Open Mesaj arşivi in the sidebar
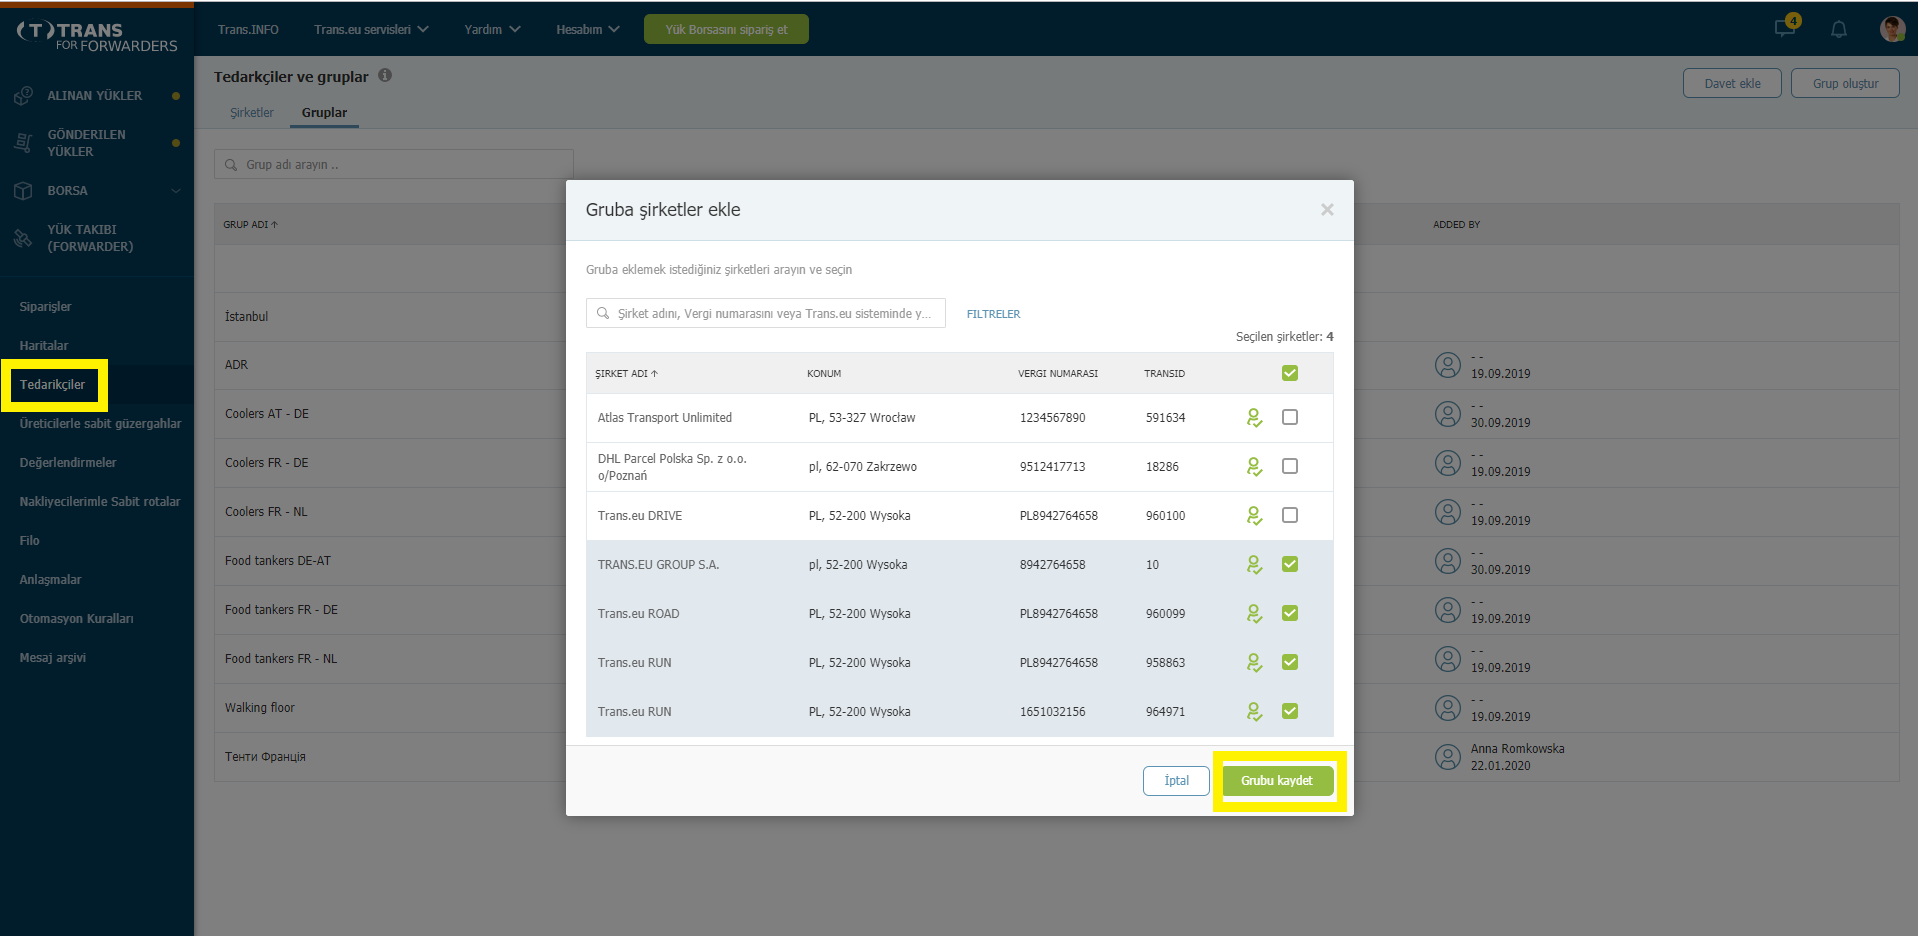Image resolution: width=1918 pixels, height=936 pixels. 53,658
